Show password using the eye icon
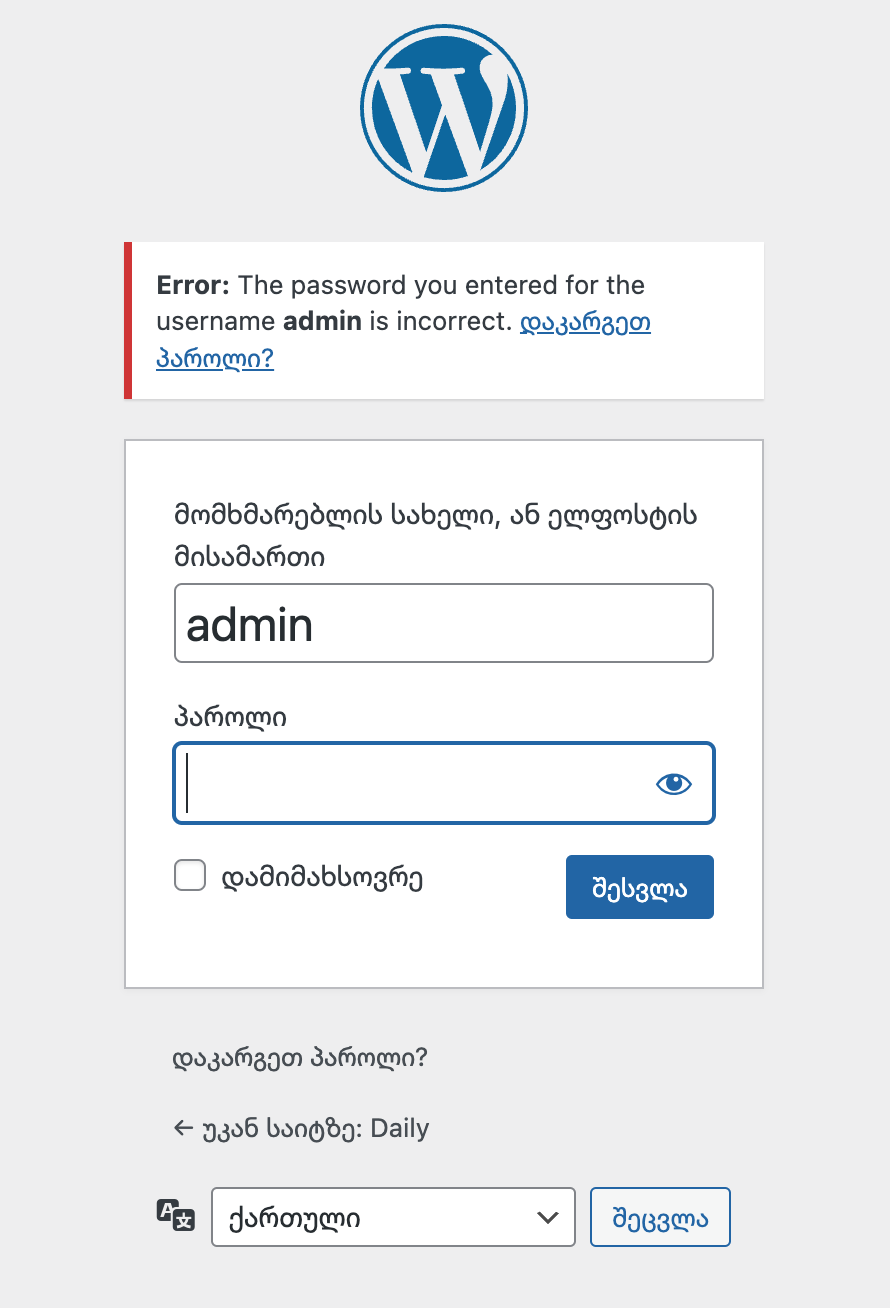 click(674, 784)
